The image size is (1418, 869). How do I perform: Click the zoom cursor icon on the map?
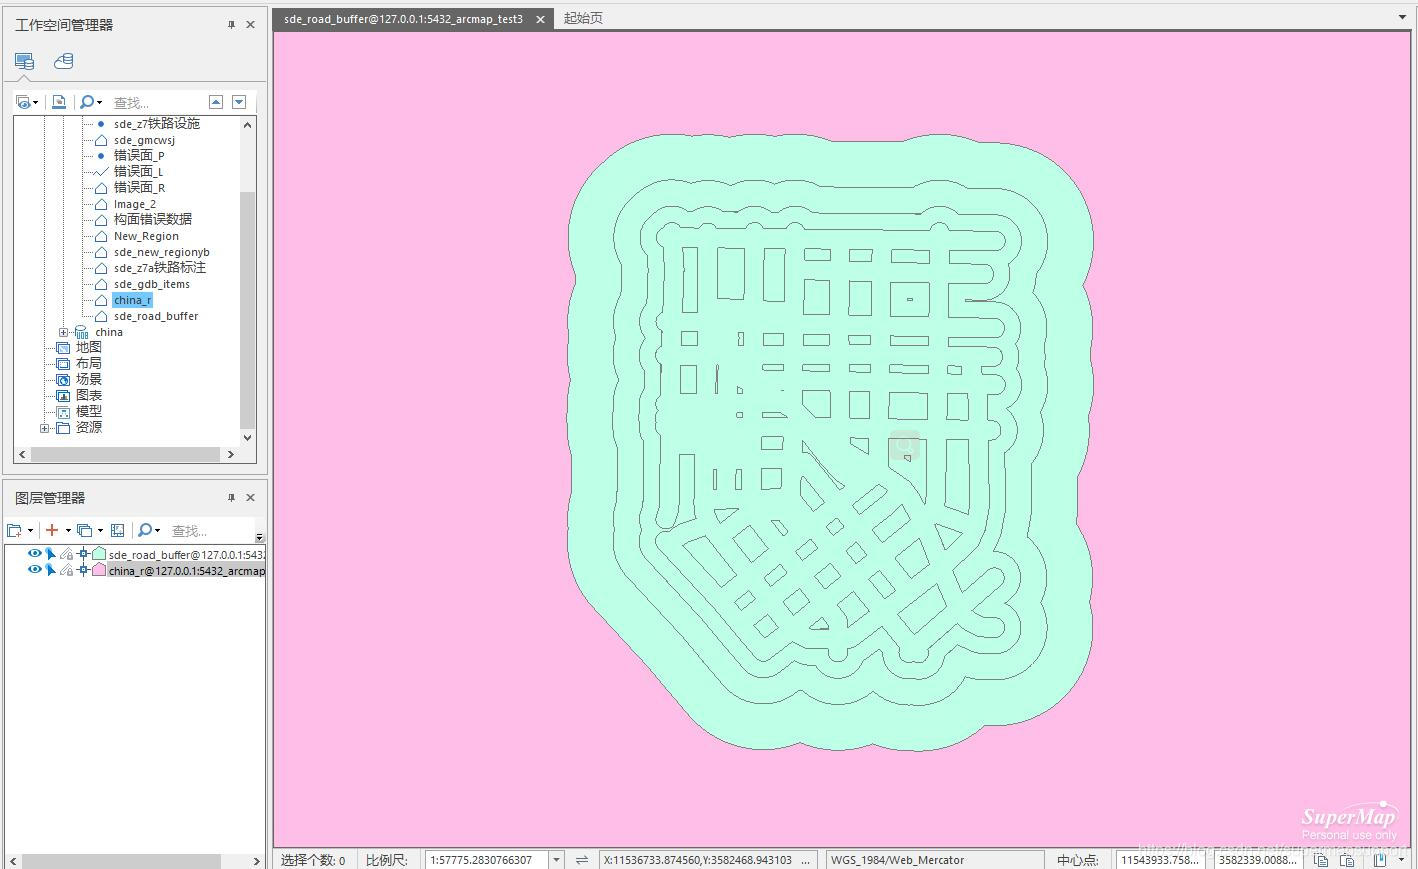(x=904, y=445)
